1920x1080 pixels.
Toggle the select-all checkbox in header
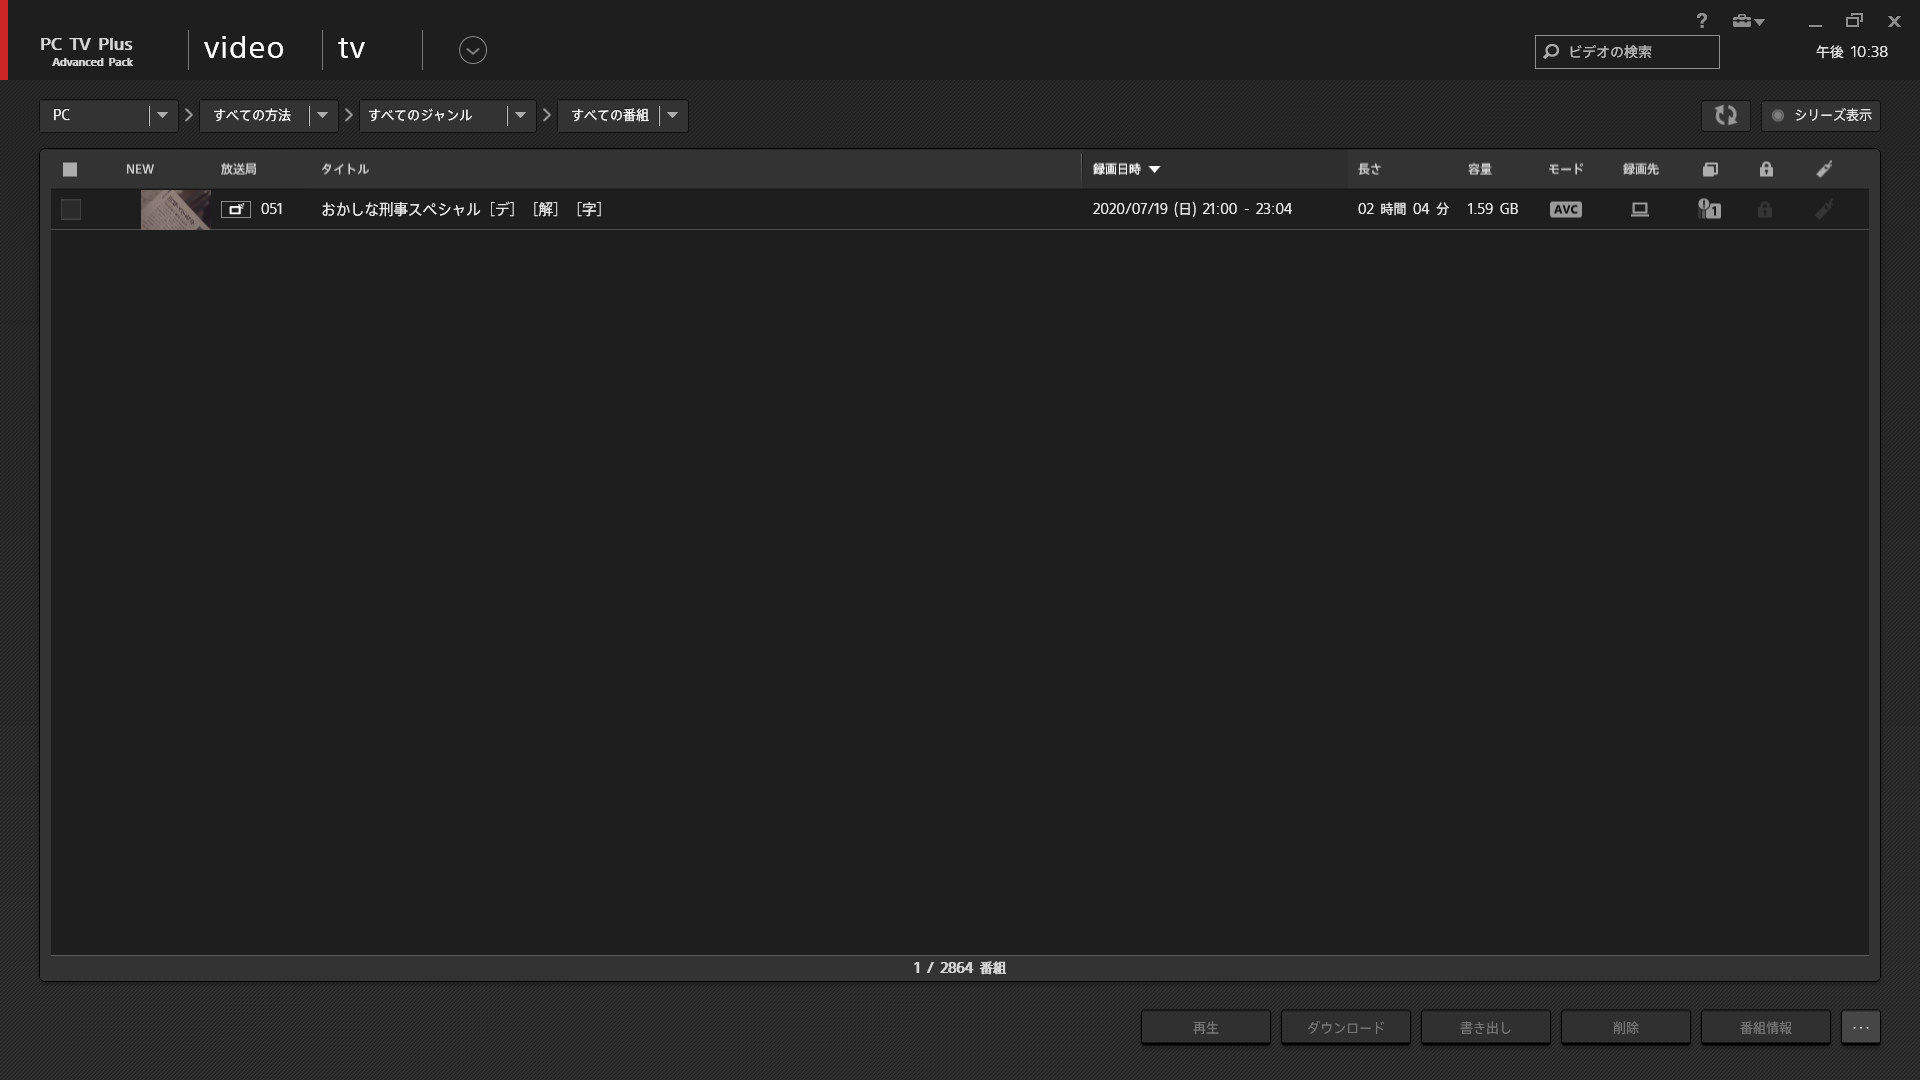point(70,169)
